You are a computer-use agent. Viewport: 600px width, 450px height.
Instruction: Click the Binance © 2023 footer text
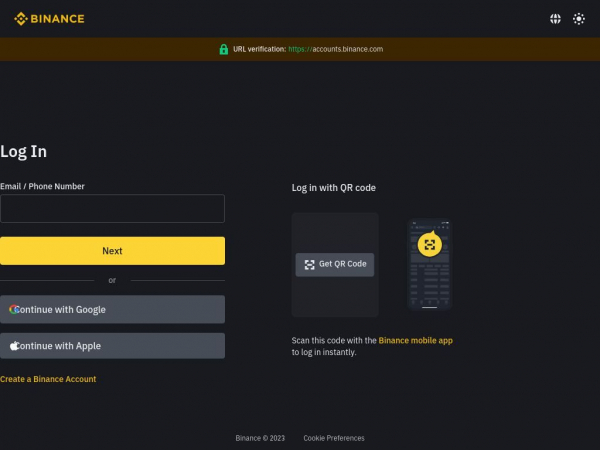(x=260, y=438)
